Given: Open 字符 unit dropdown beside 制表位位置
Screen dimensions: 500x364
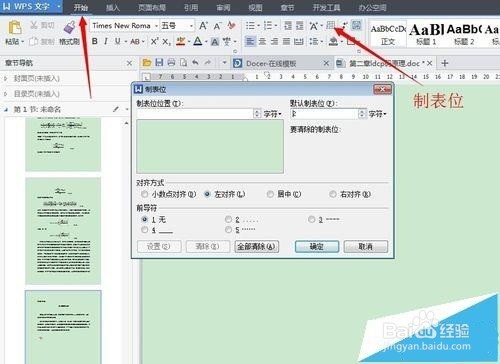Looking at the screenshot, I should tap(273, 114).
